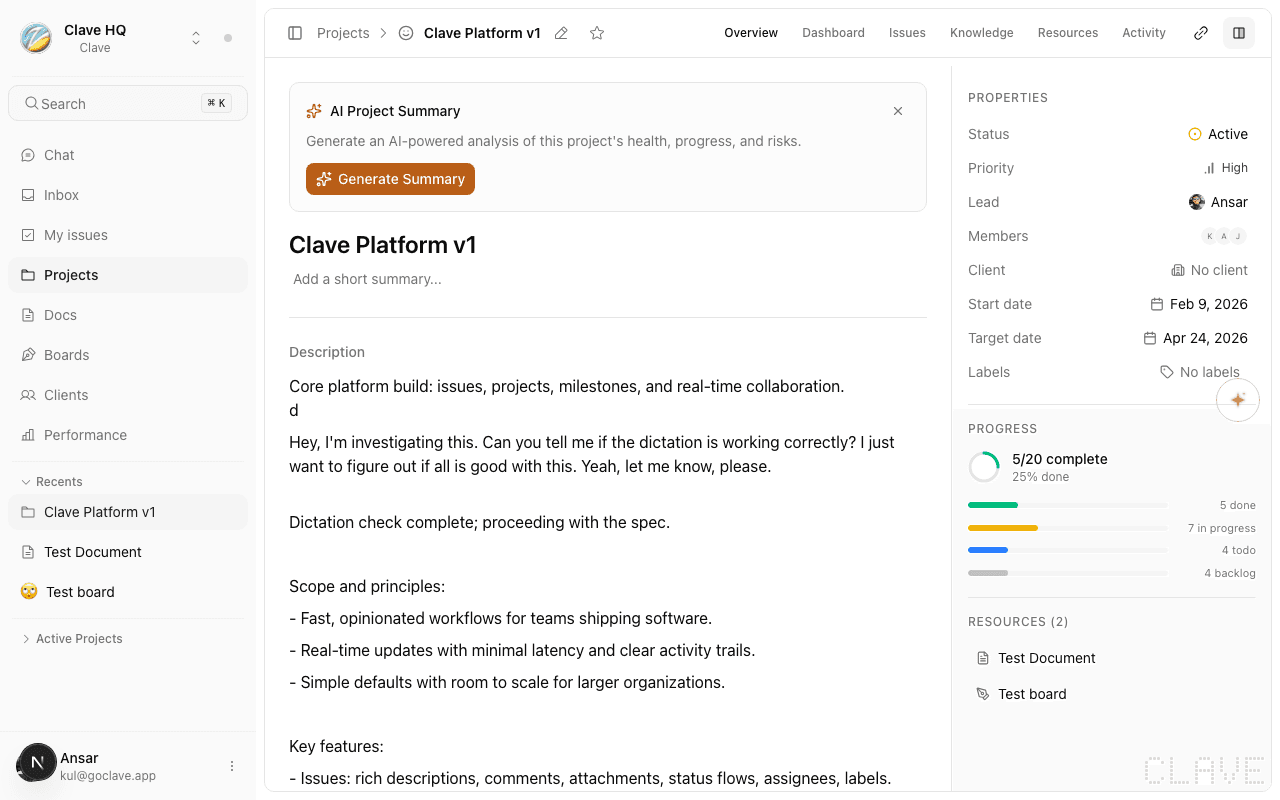Image resolution: width=1280 pixels, height=800 pixels.
Task: Edit the project name with the pencil icon
Action: point(561,33)
